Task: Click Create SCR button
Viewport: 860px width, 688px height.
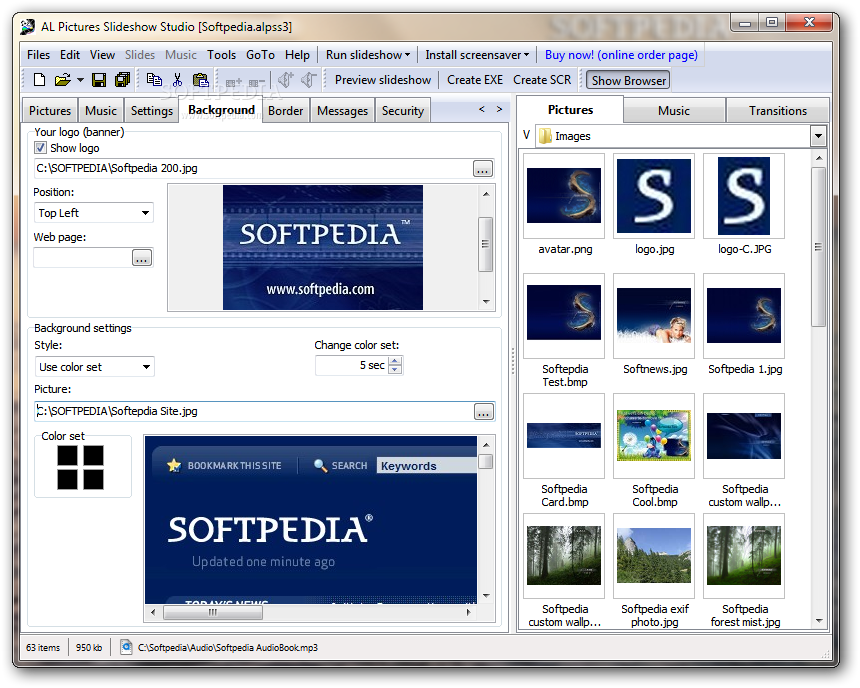Action: pos(542,80)
